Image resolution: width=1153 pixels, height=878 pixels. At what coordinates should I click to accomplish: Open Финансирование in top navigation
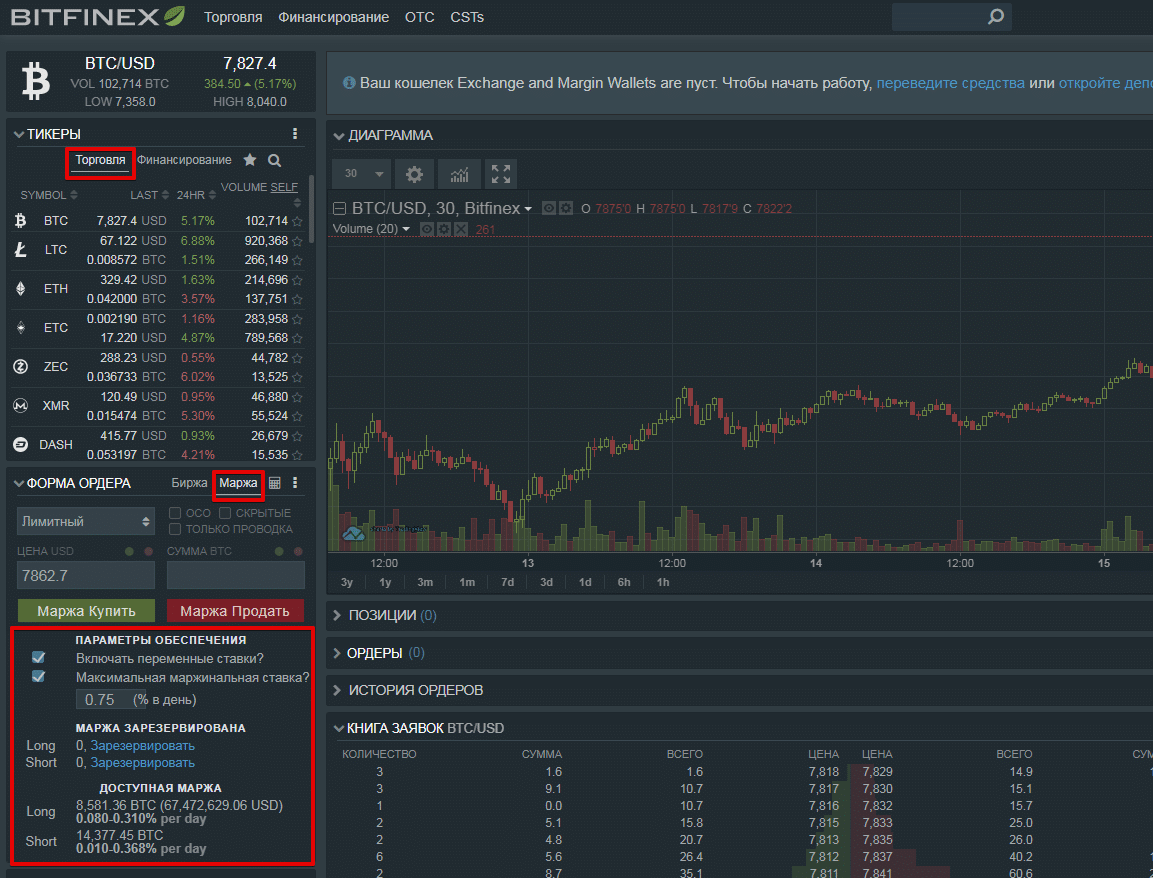click(x=333, y=17)
